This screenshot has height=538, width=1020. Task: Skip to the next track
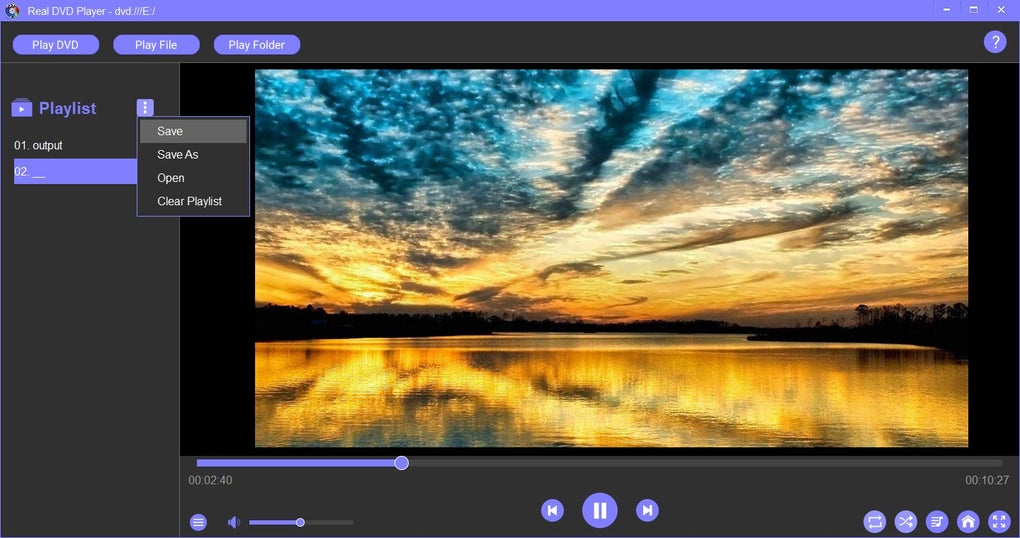[647, 510]
